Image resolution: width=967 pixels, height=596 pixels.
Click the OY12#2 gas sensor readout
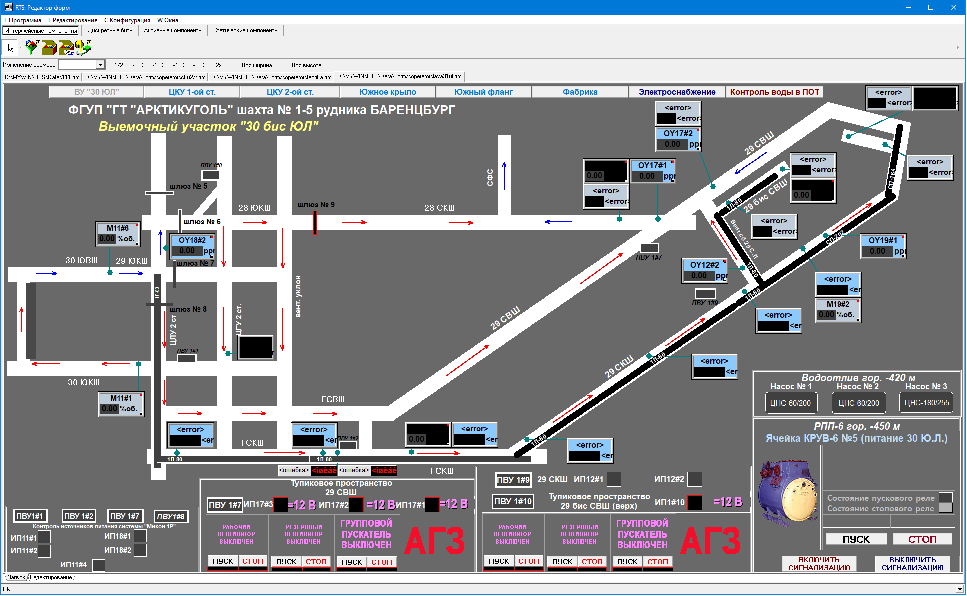coord(705,270)
